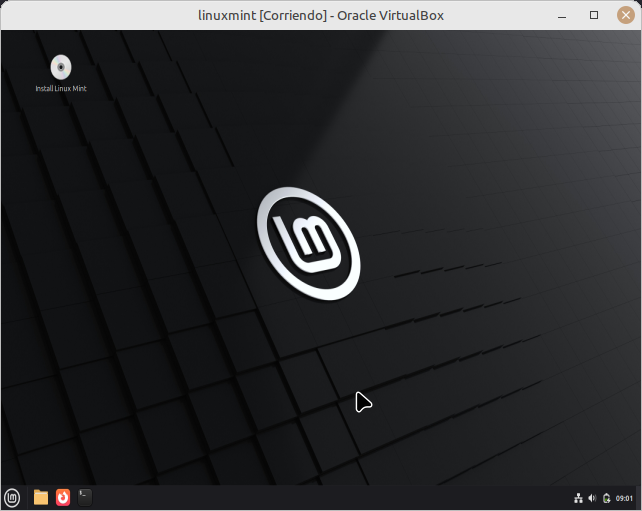Screen dimensions: 642x511
Task: Open the Linux Mint start menu
Action: [12, 497]
